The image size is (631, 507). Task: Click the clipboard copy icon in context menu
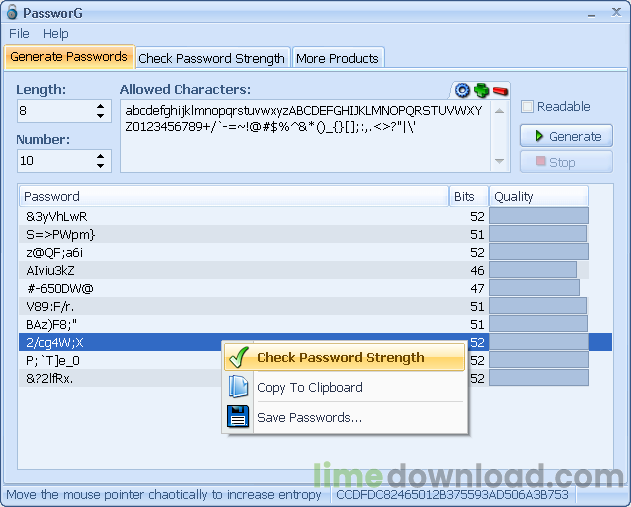click(x=238, y=387)
